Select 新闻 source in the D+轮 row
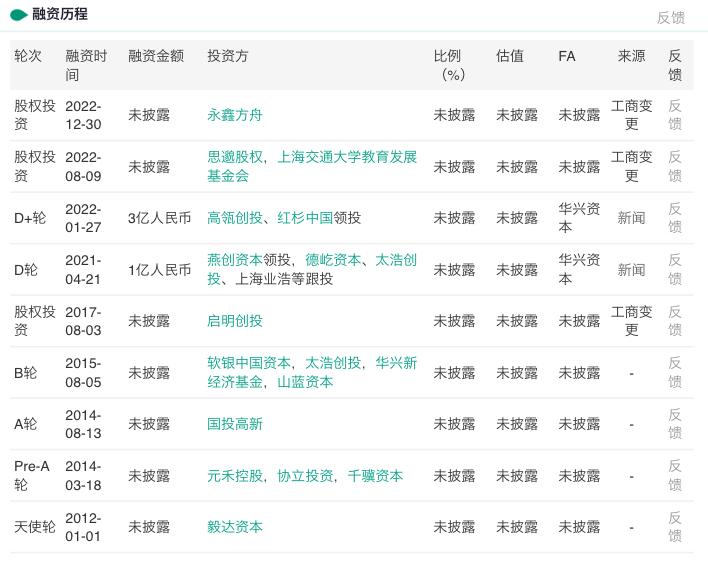 point(631,218)
